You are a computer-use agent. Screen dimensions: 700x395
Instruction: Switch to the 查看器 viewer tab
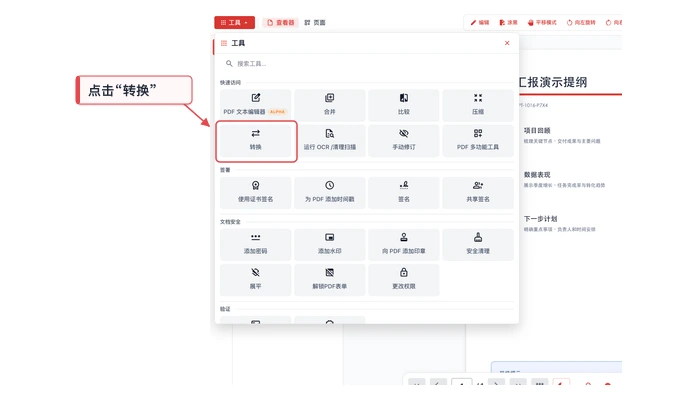pyautogui.click(x=280, y=22)
